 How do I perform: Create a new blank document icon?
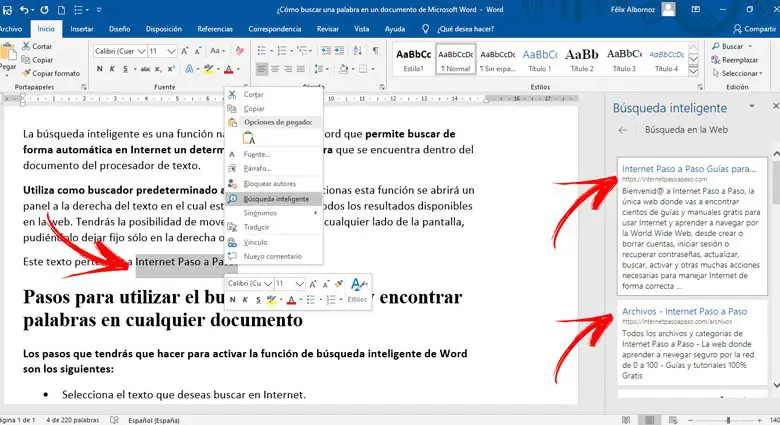[61, 9]
